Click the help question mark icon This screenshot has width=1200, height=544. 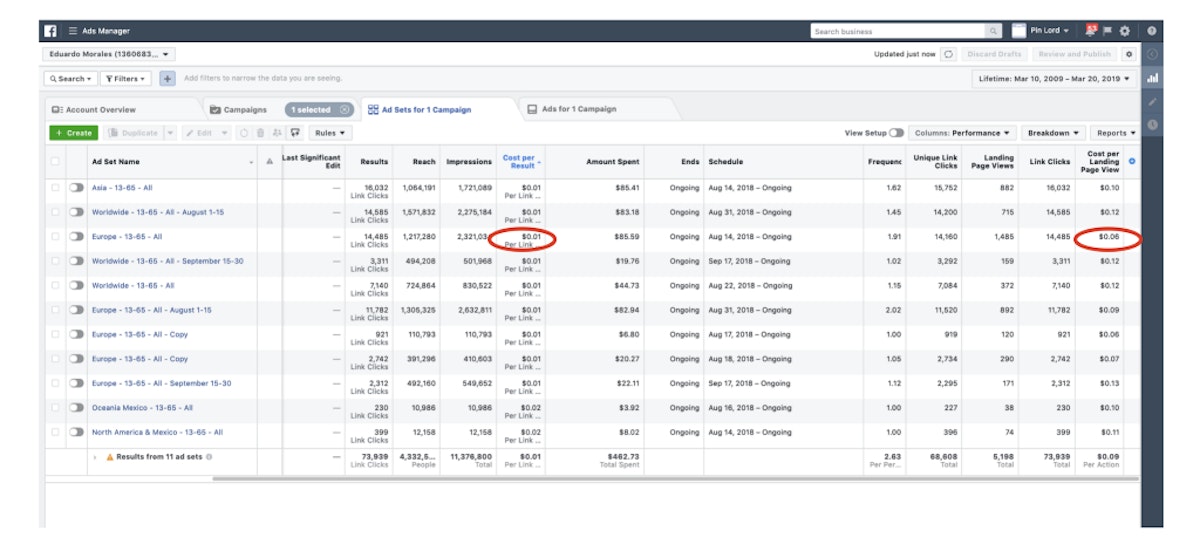(1152, 31)
